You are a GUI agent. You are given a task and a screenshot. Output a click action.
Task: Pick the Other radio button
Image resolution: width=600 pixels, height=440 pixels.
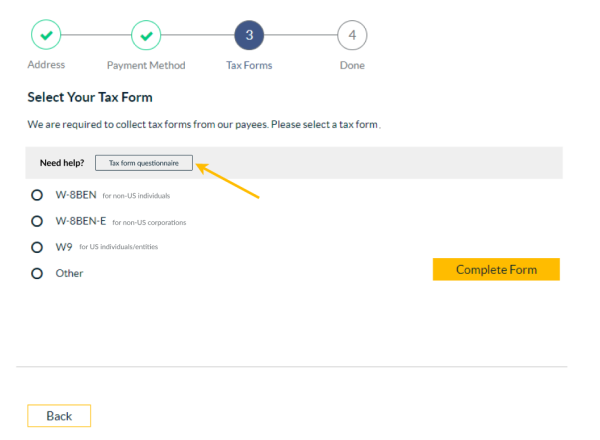click(37, 274)
